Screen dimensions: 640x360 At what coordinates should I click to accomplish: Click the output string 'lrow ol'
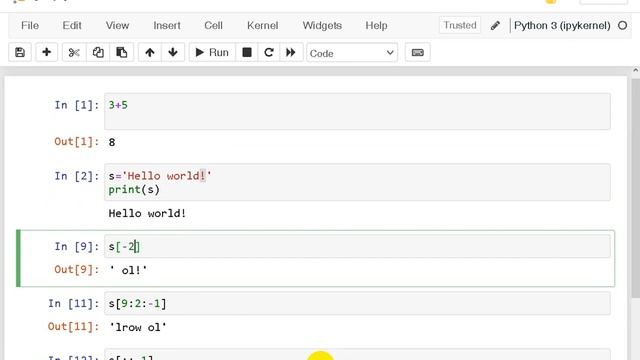tap(138, 327)
